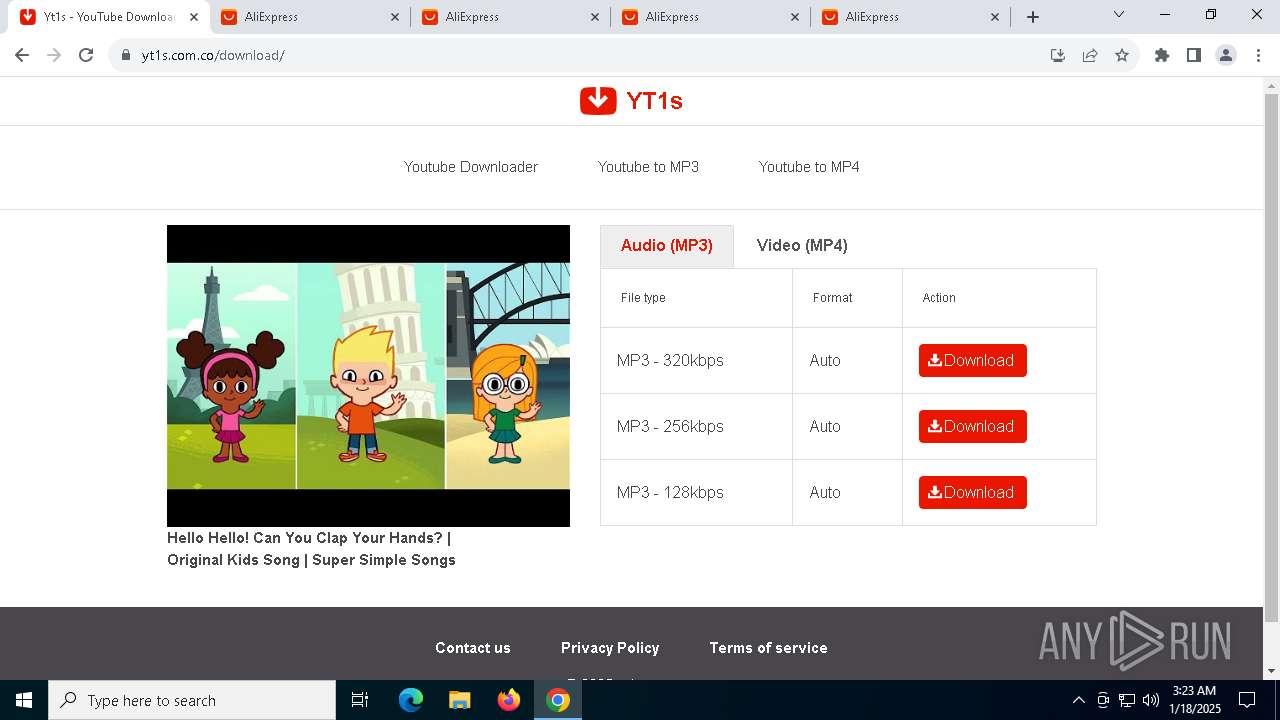The height and width of the screenshot is (720, 1280).
Task: Go forward with browser forward arrow
Action: click(x=54, y=55)
